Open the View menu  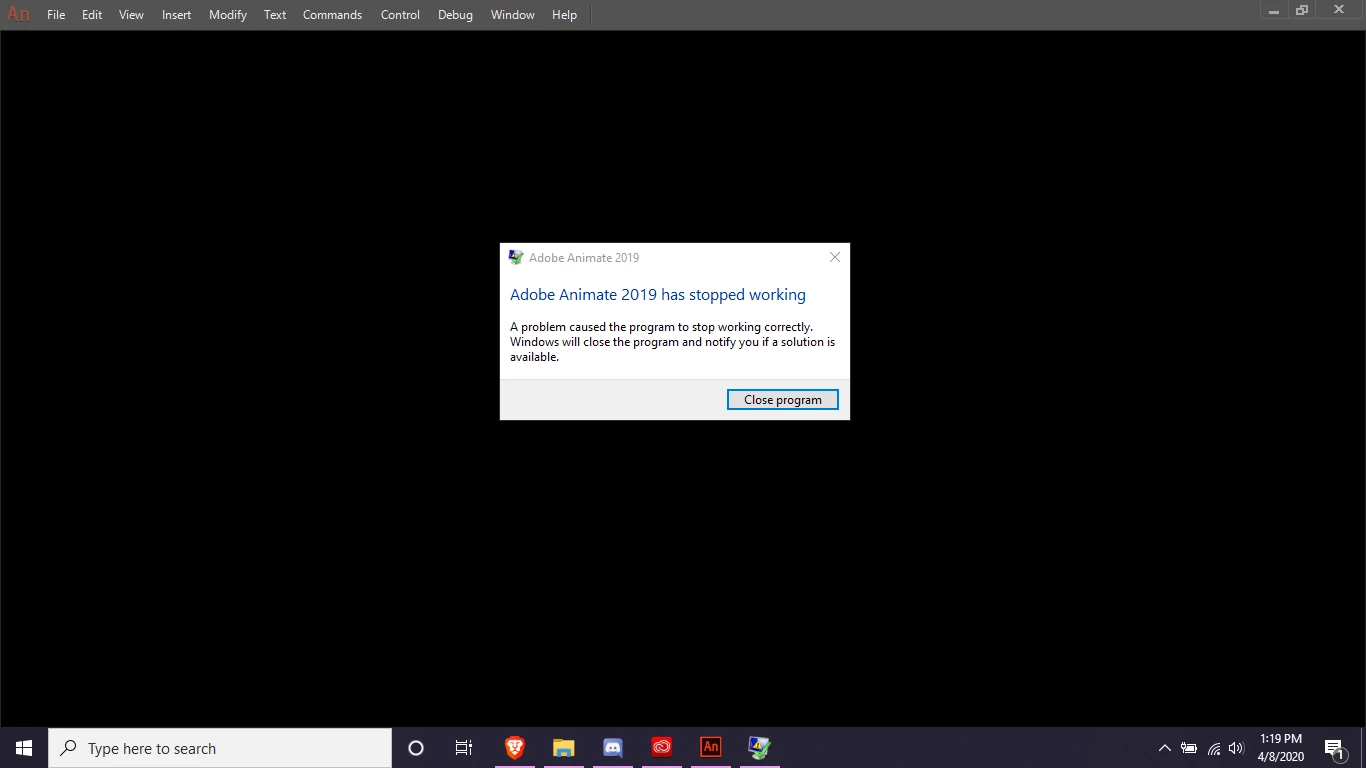pos(131,15)
